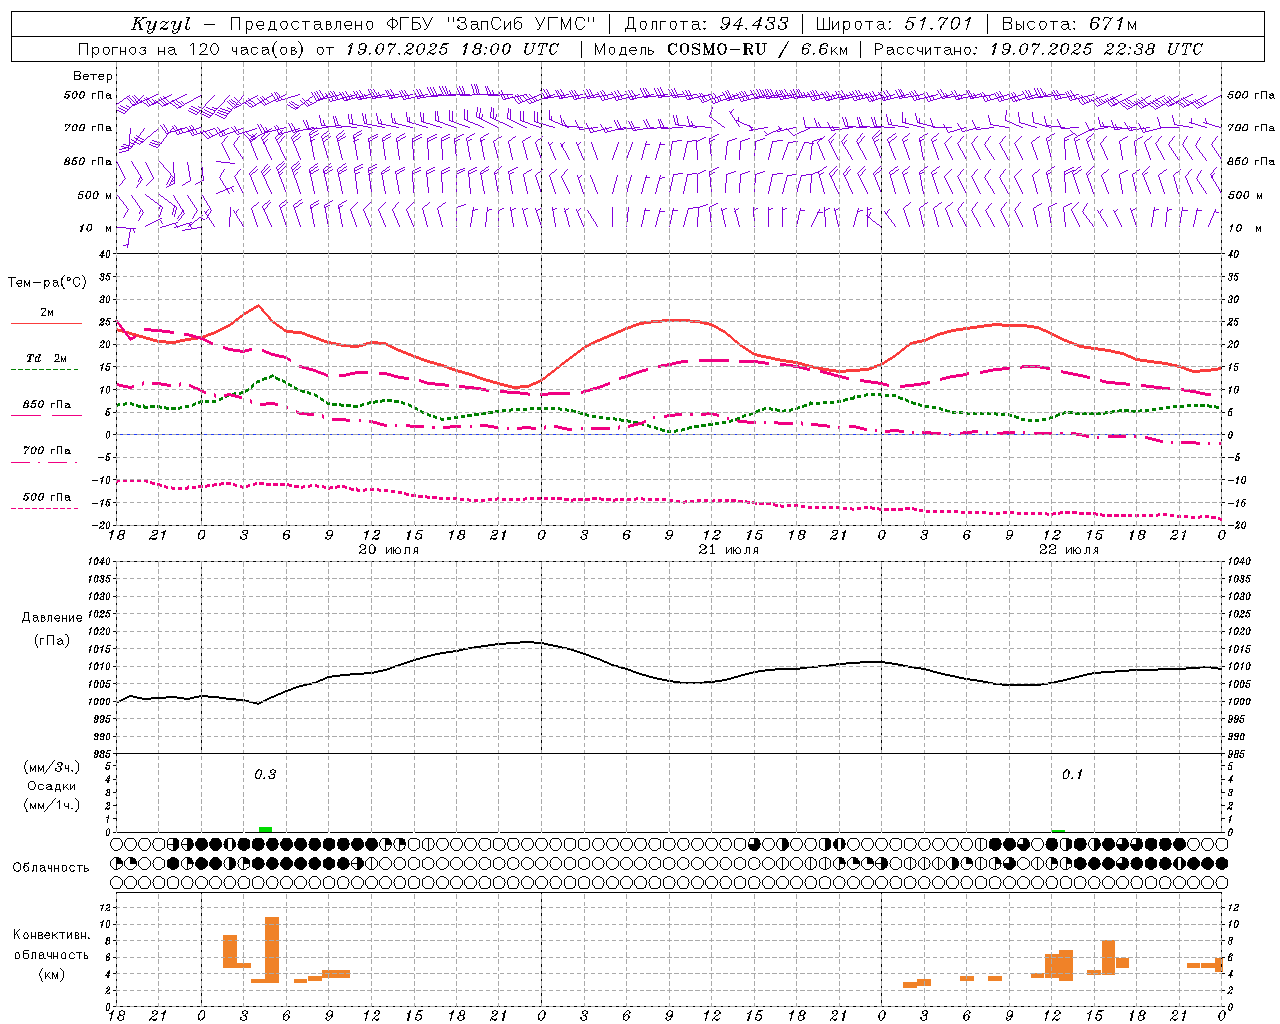Click the Давление pressure panel label
Screen dimensions: 1280x1024
pyautogui.click(x=52, y=618)
